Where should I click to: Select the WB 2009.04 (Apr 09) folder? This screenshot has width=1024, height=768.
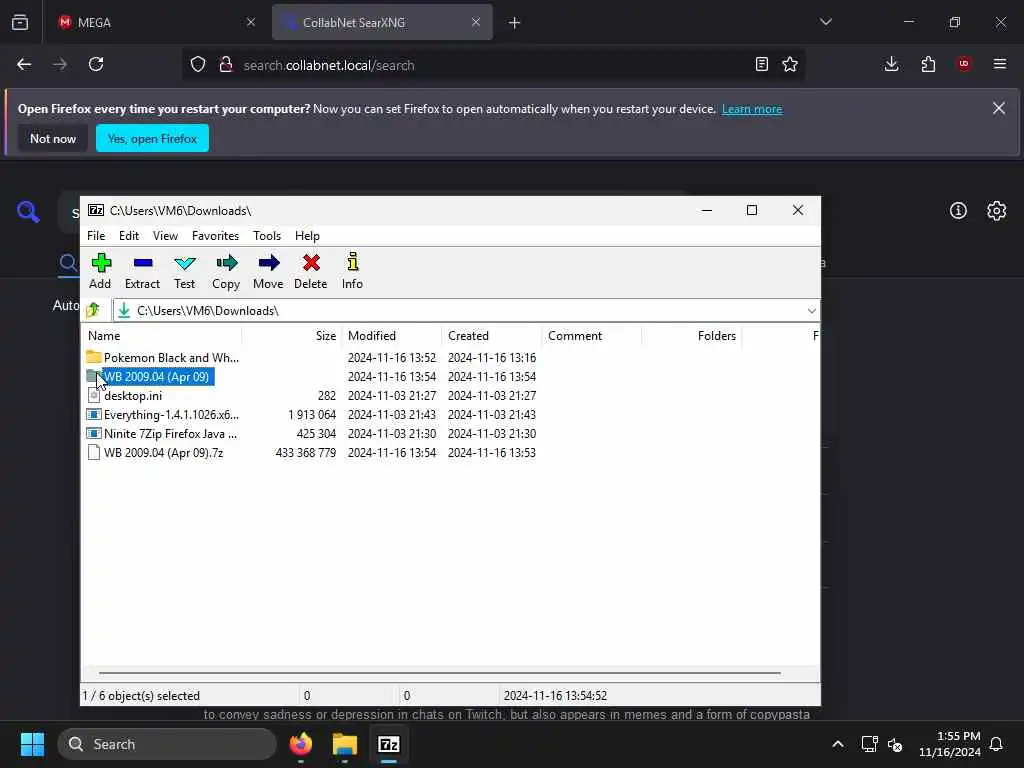click(x=150, y=377)
